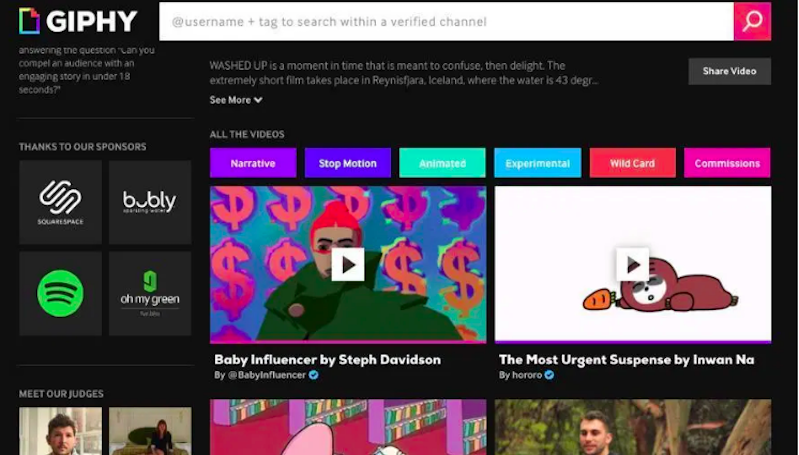
Task: Select the Experimental category
Action: pos(538,163)
